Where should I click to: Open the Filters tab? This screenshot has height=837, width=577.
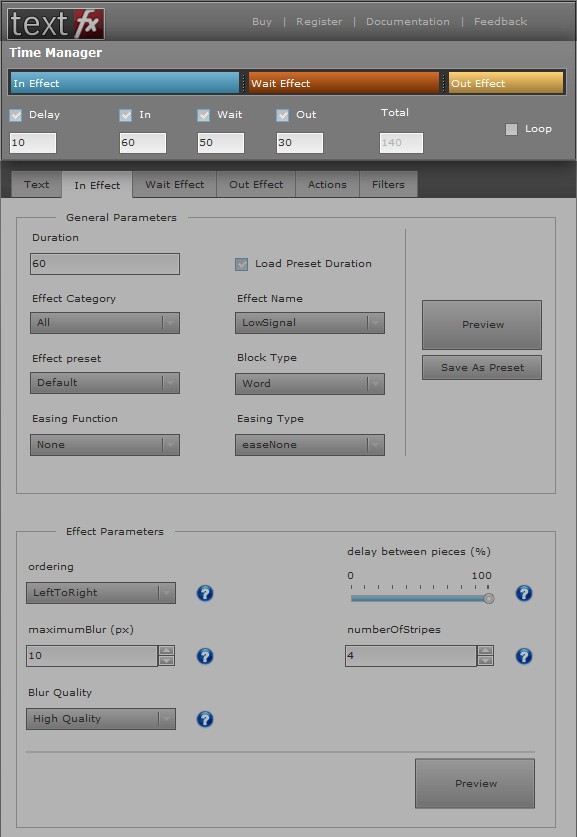coord(388,185)
